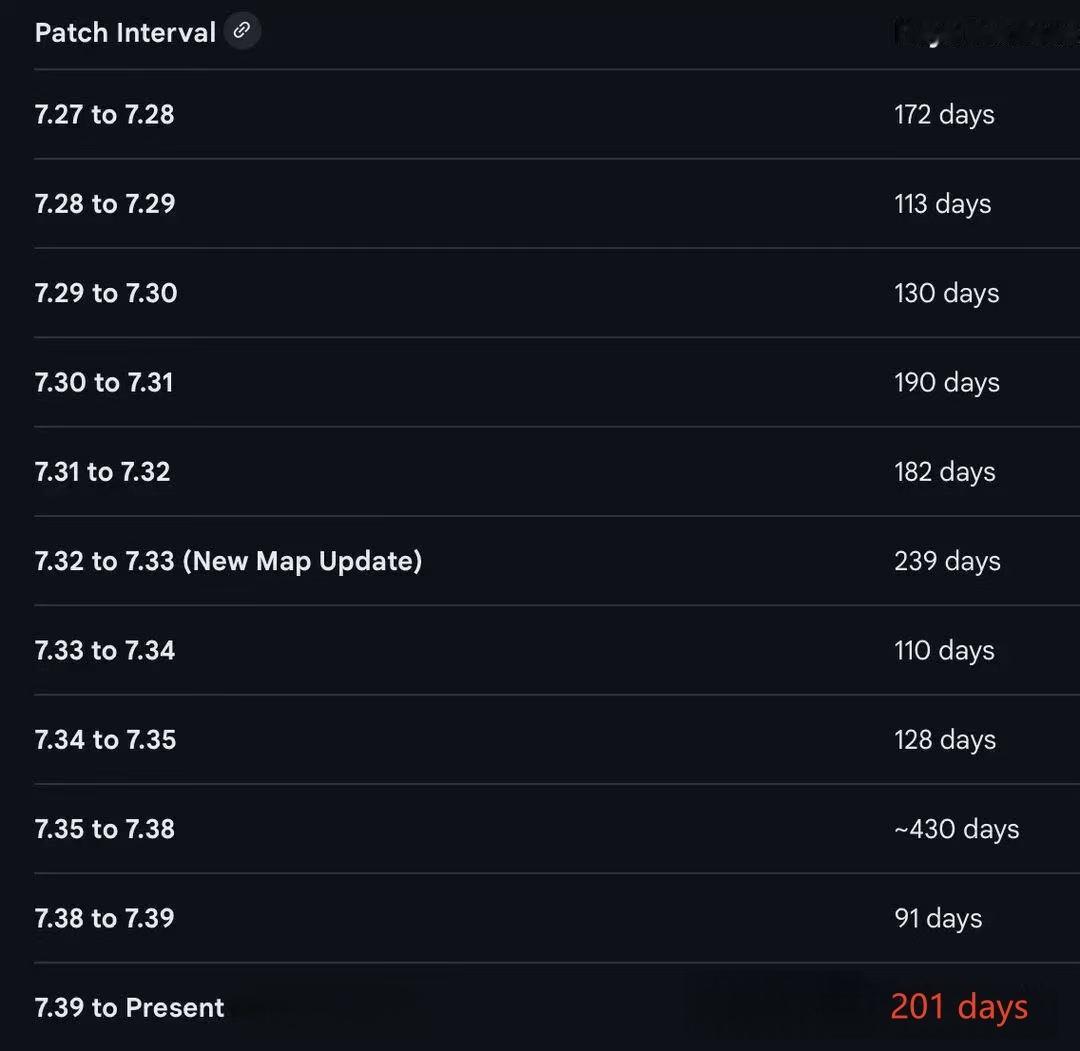Click the New Map Update row label
Image resolution: width=1080 pixels, height=1051 pixels.
(228, 561)
